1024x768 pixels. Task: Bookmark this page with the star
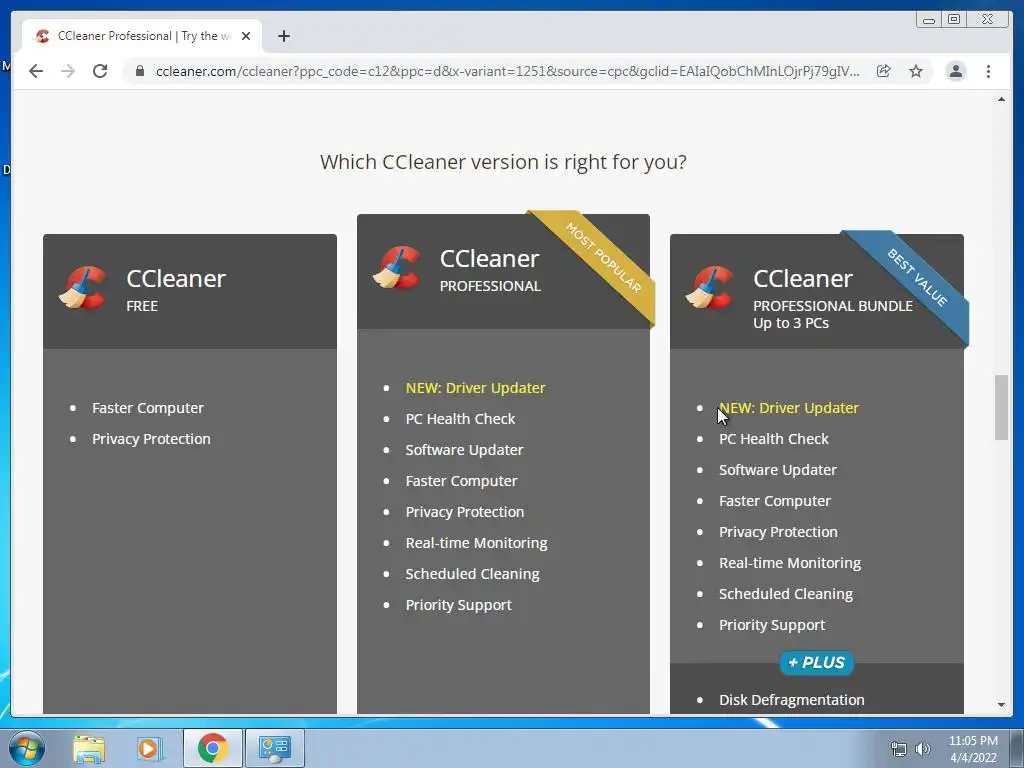coord(916,71)
